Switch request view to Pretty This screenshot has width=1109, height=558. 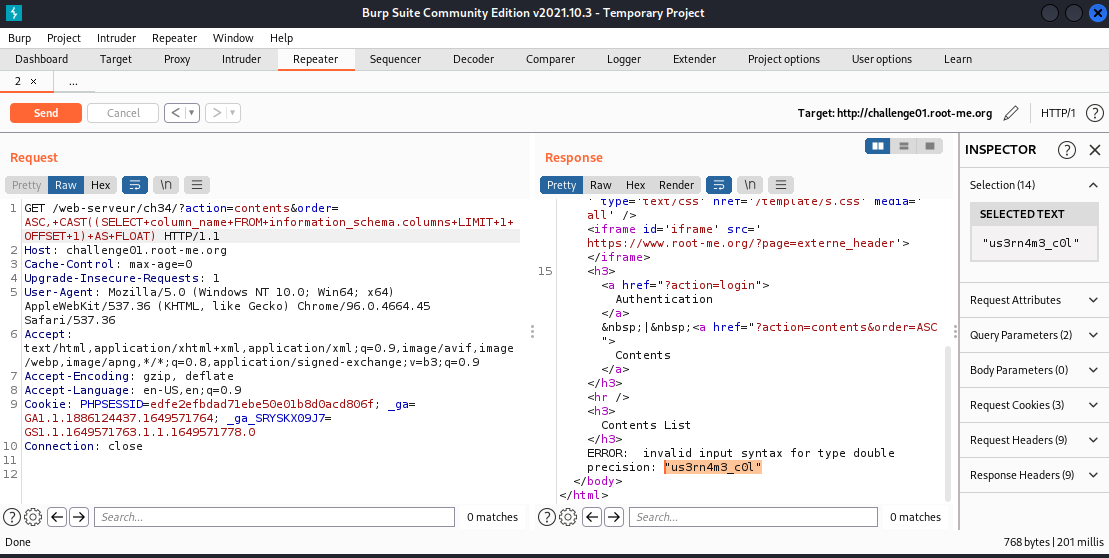point(27,185)
